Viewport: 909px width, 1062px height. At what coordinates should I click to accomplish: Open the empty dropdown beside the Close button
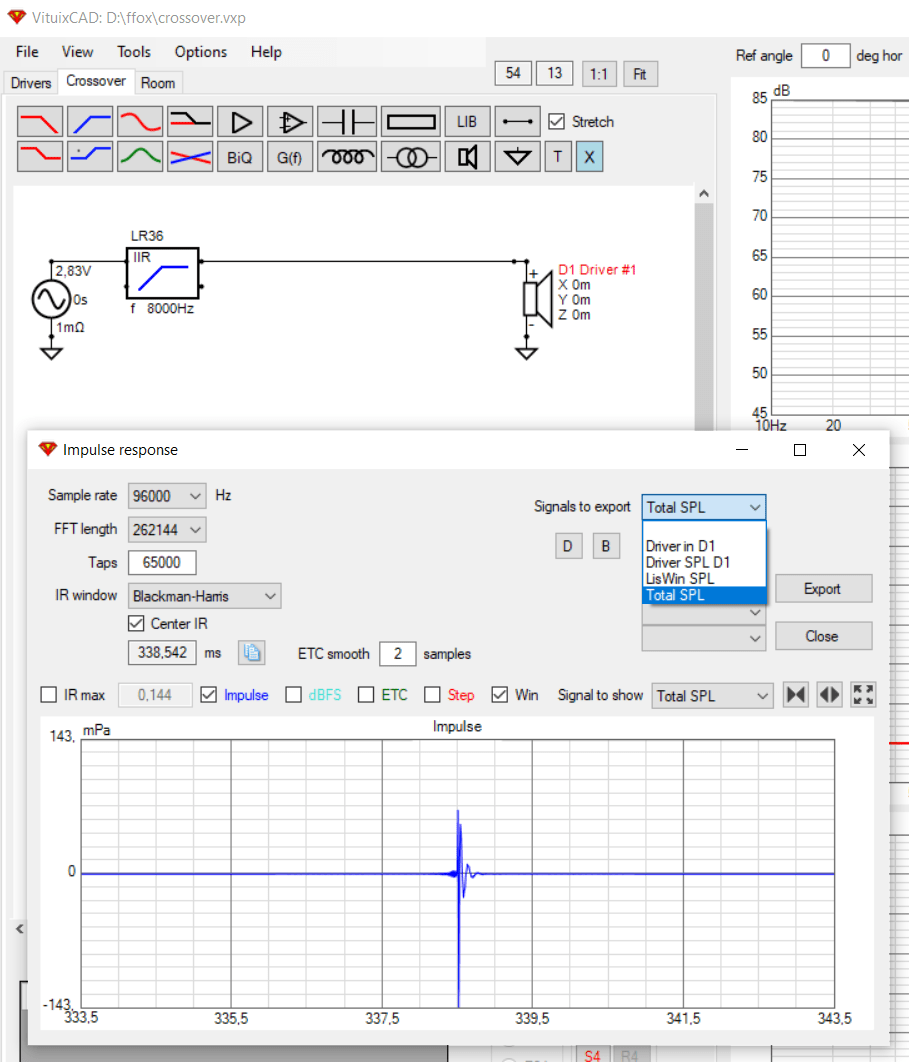704,638
